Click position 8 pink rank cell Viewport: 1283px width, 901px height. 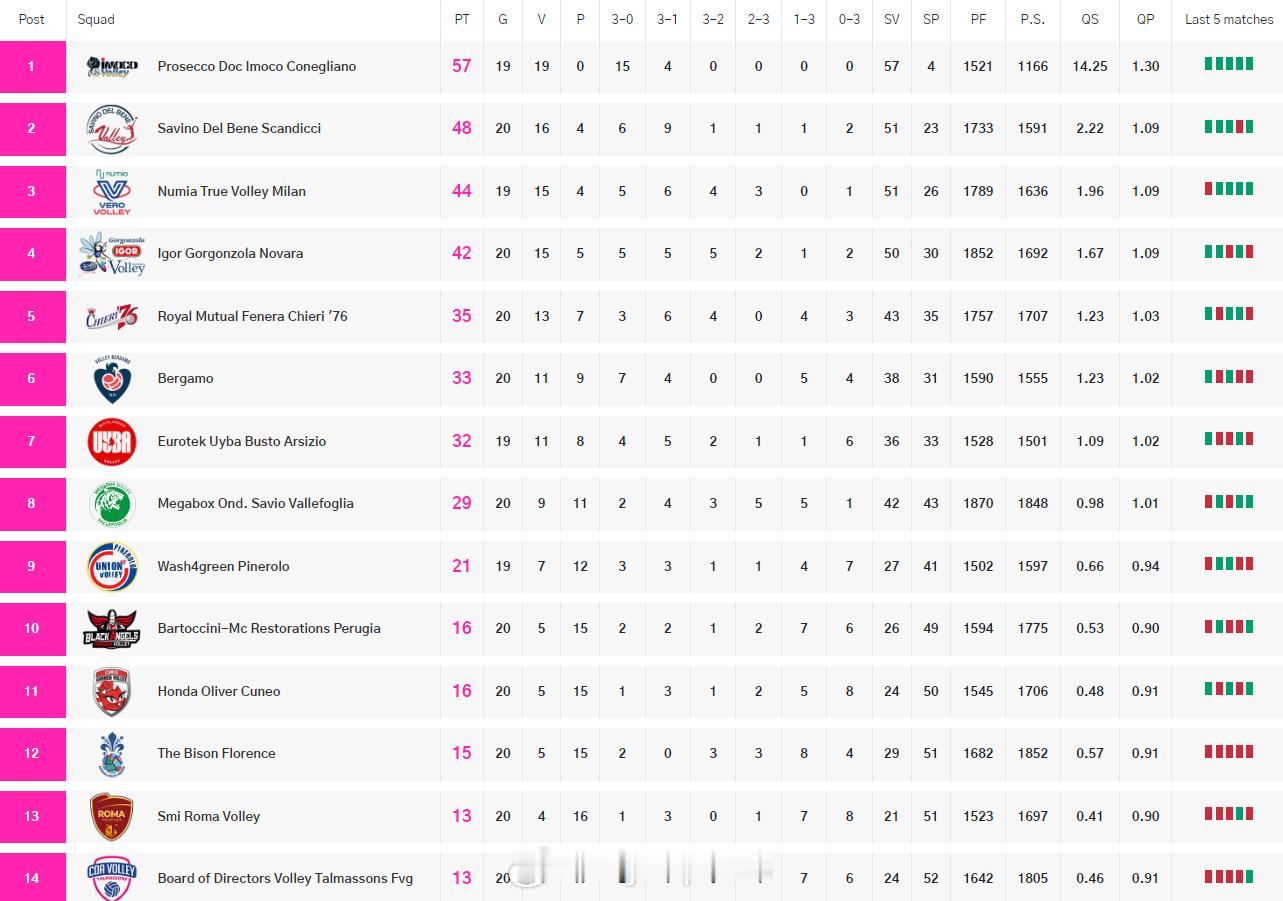(x=32, y=504)
